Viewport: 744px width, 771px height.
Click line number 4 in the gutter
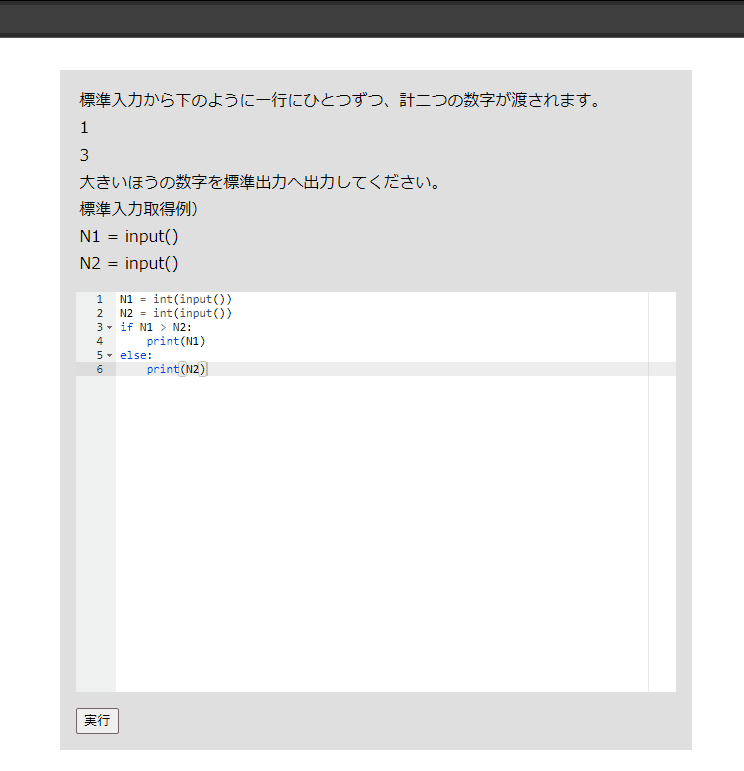(x=99, y=341)
